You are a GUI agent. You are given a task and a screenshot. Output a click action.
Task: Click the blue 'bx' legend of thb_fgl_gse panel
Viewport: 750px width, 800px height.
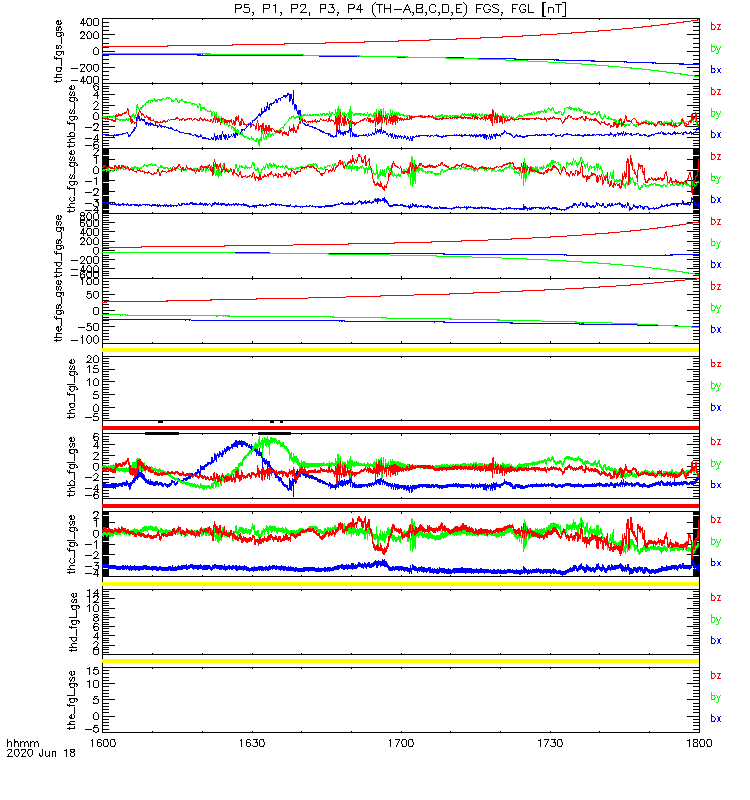click(x=716, y=485)
